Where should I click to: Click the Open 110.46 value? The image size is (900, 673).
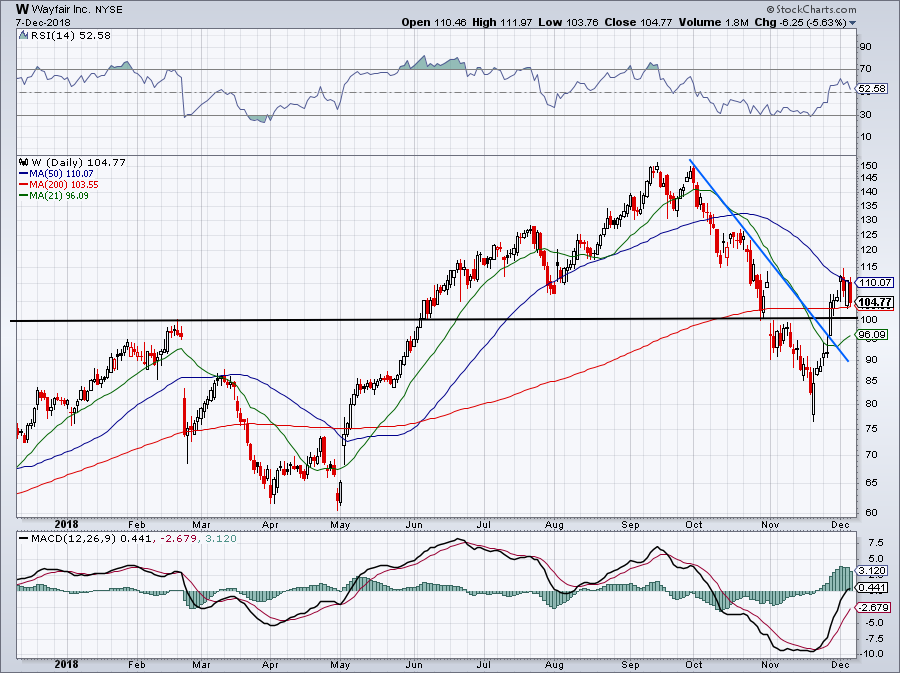tap(434, 22)
